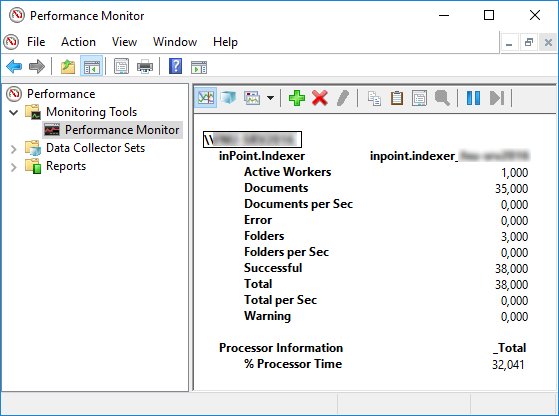The image size is (559, 416).
Task: Toggle Show/Hide Console Tree button
Action: (x=92, y=67)
